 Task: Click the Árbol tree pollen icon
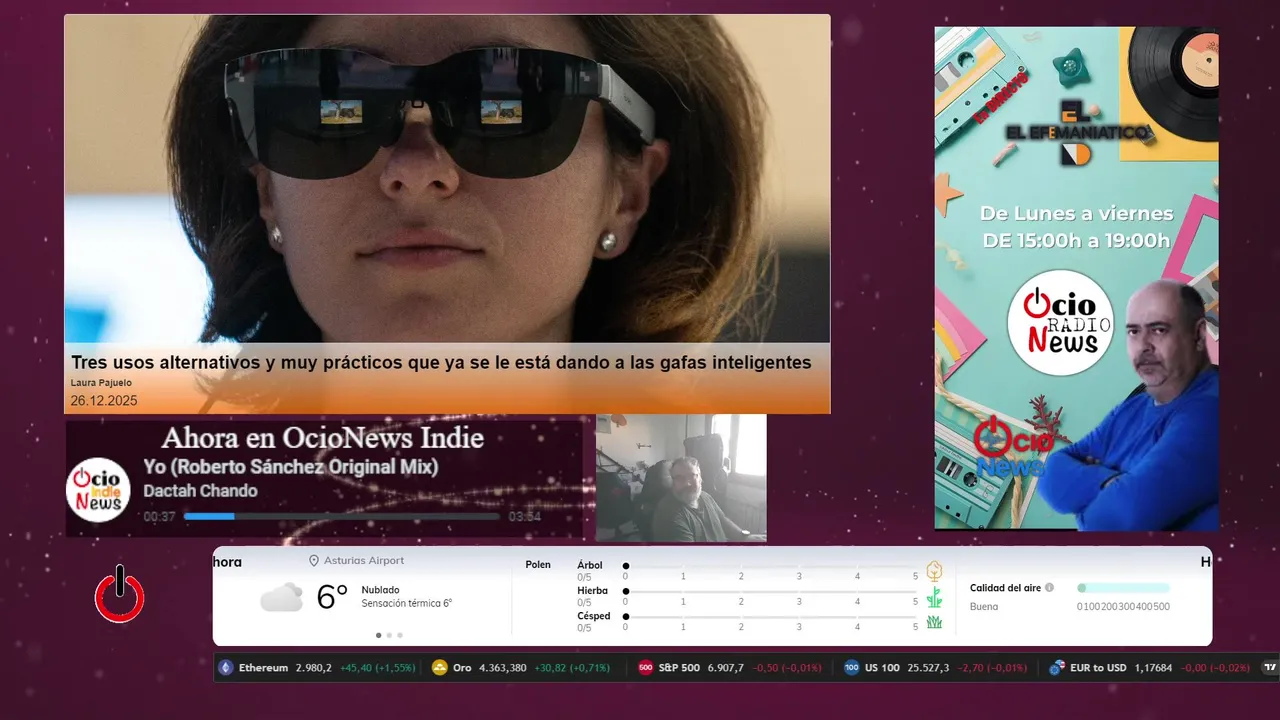(x=934, y=571)
